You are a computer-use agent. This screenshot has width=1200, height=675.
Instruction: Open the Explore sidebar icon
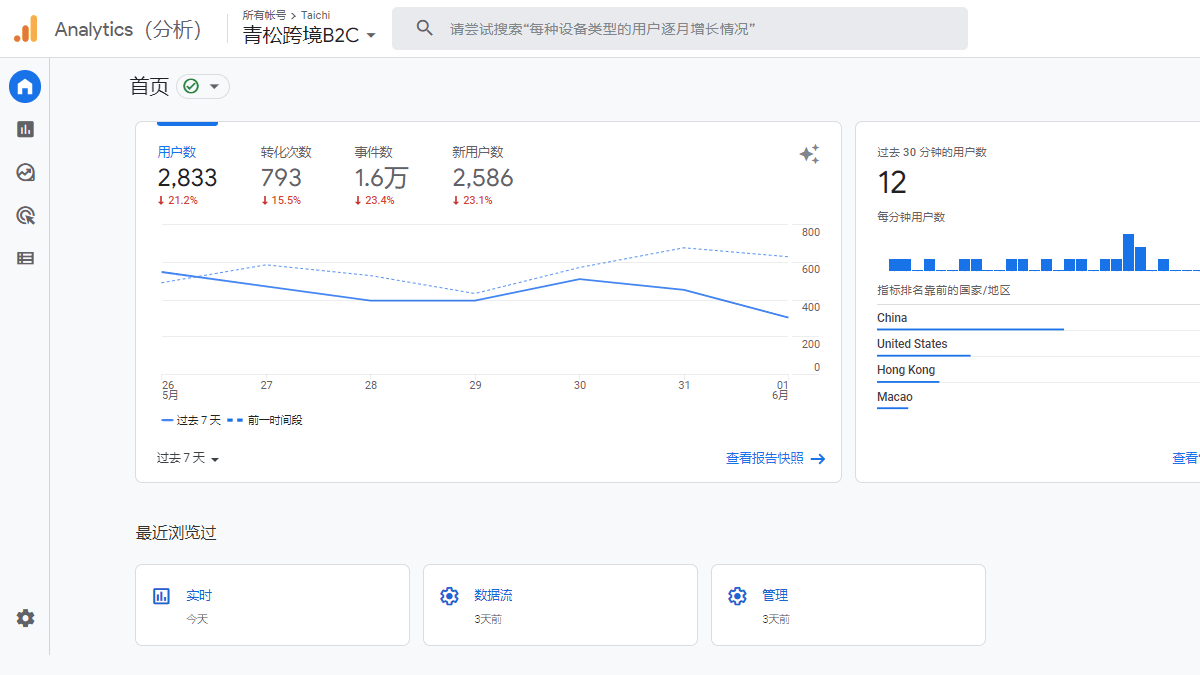(25, 172)
